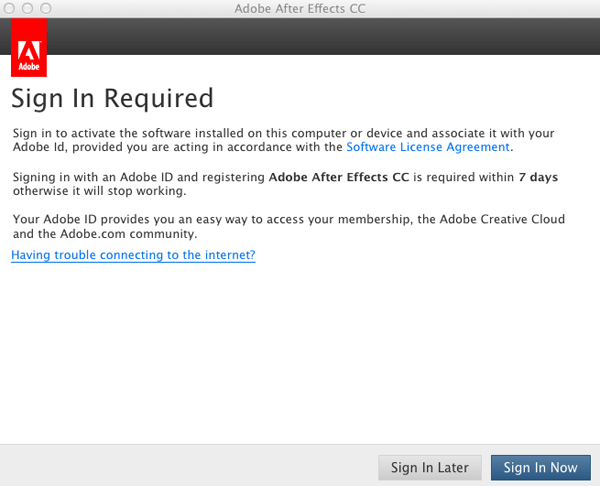600x486 pixels.
Task: Choose the Sign In Later button
Action: 430,467
